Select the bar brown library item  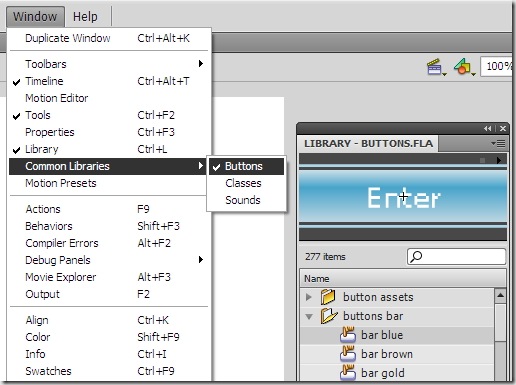[x=397, y=354]
